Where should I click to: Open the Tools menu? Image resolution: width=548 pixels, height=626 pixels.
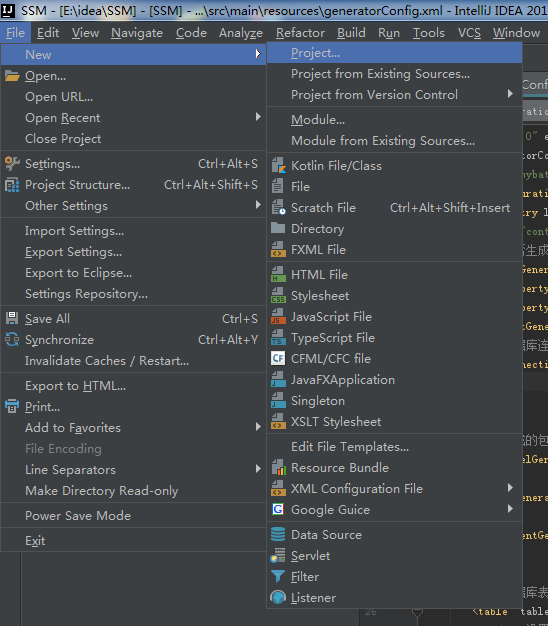click(x=429, y=33)
